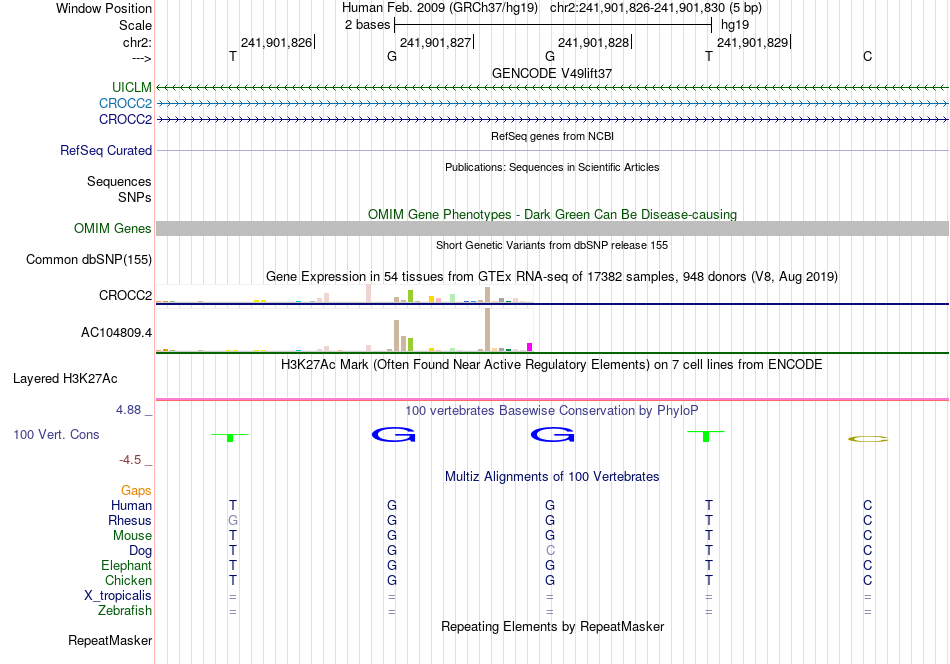Viewport: 950px width, 664px height.
Task: Click position label 241,901,828
Action: [x=593, y=42]
